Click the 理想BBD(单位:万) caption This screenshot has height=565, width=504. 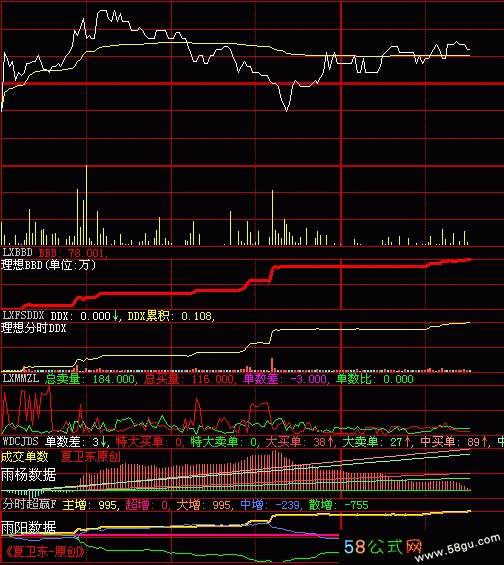(x=49, y=265)
